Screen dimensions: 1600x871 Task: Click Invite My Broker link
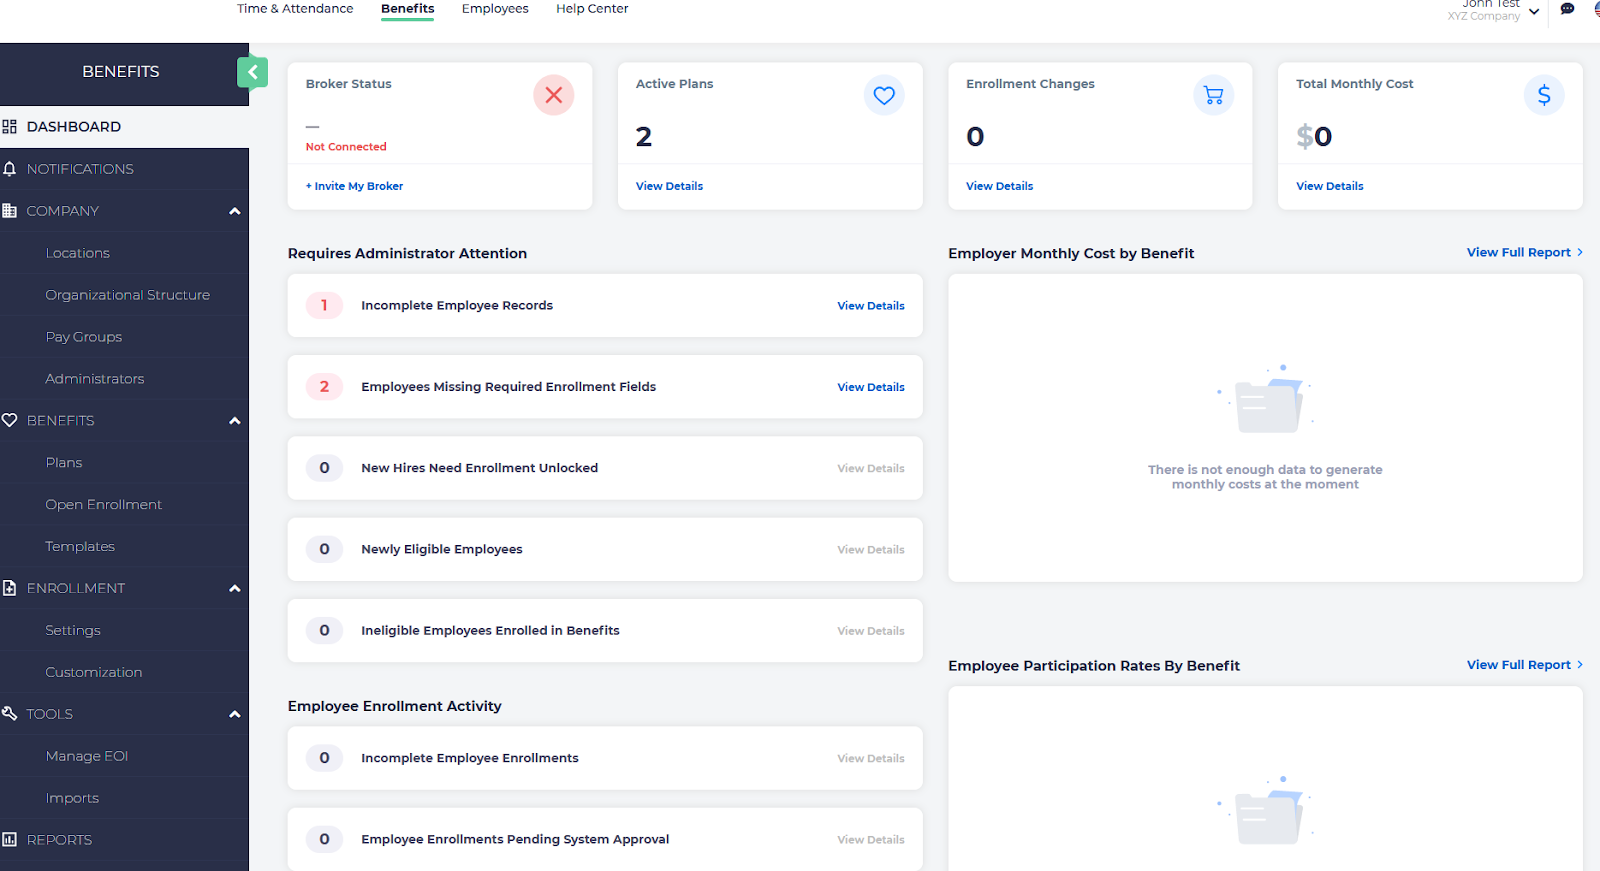tap(355, 186)
